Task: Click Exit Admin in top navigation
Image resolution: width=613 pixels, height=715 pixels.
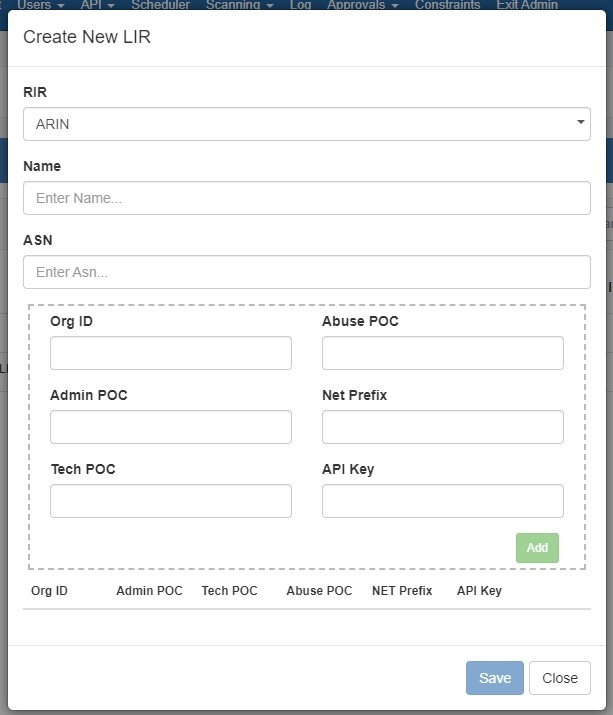Action: click(x=527, y=5)
